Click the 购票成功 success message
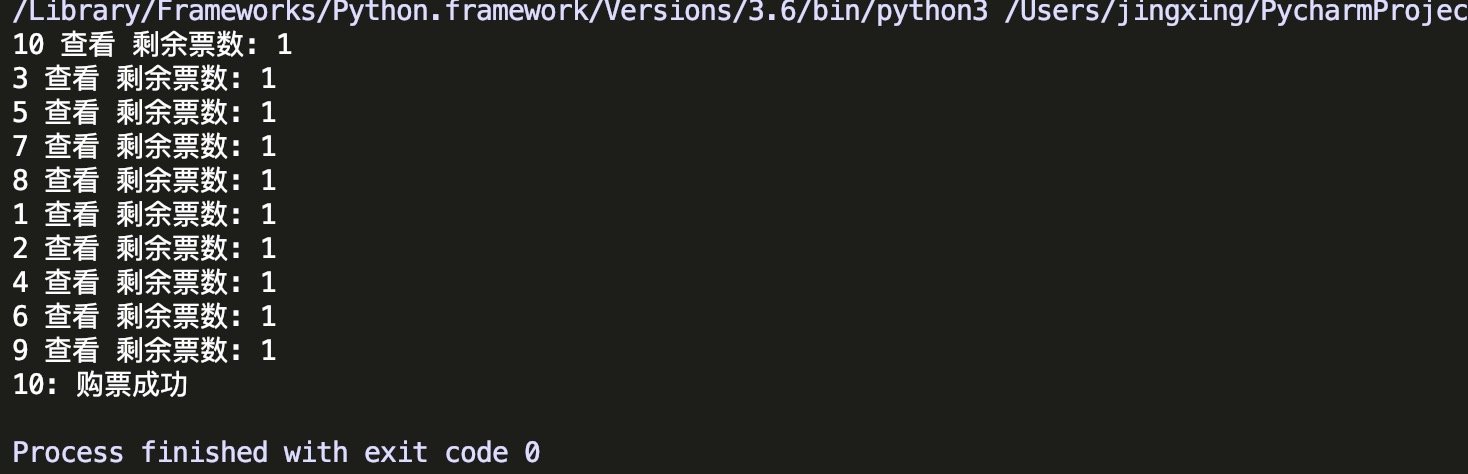Image resolution: width=1468 pixels, height=474 pixels. pyautogui.click(x=132, y=385)
